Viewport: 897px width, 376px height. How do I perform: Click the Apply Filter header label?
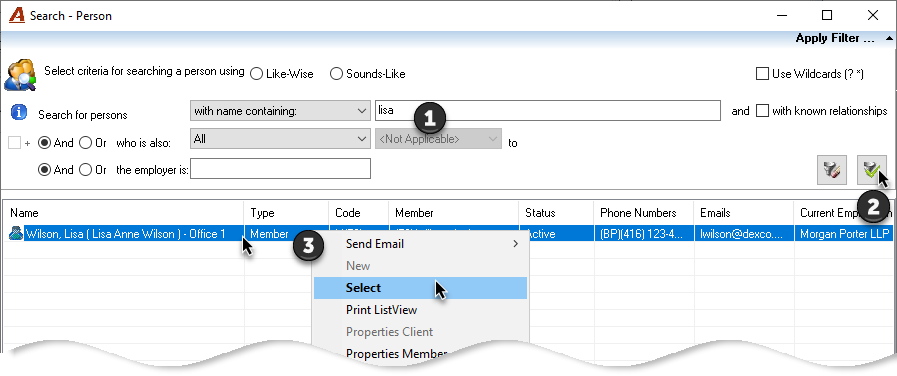[x=835, y=38]
